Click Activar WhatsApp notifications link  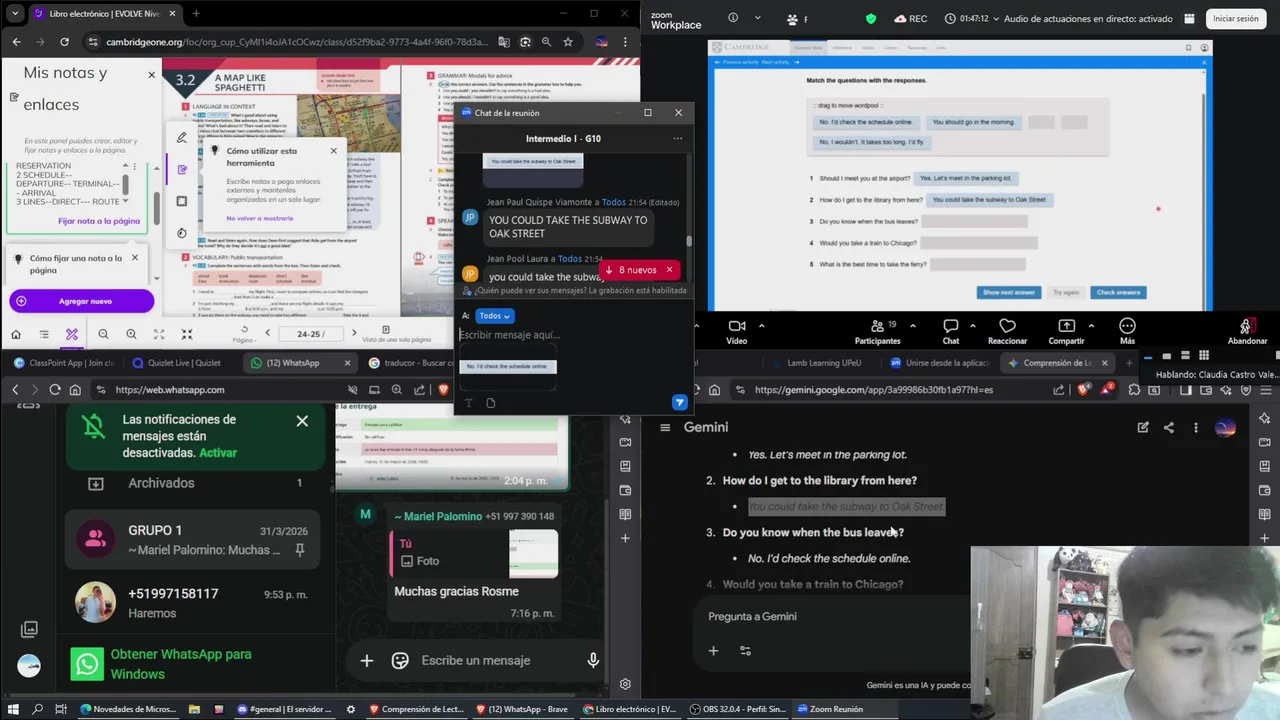click(x=218, y=453)
